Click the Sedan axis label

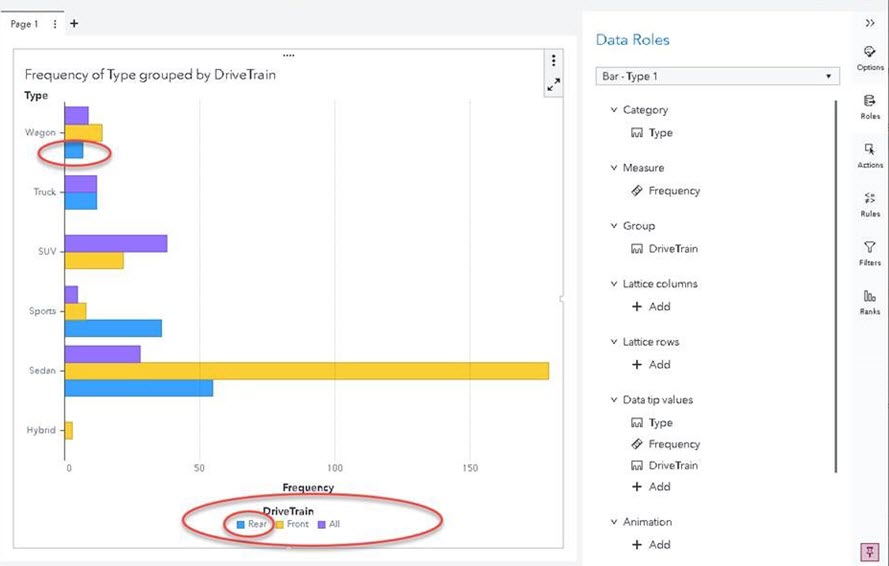tap(43, 370)
